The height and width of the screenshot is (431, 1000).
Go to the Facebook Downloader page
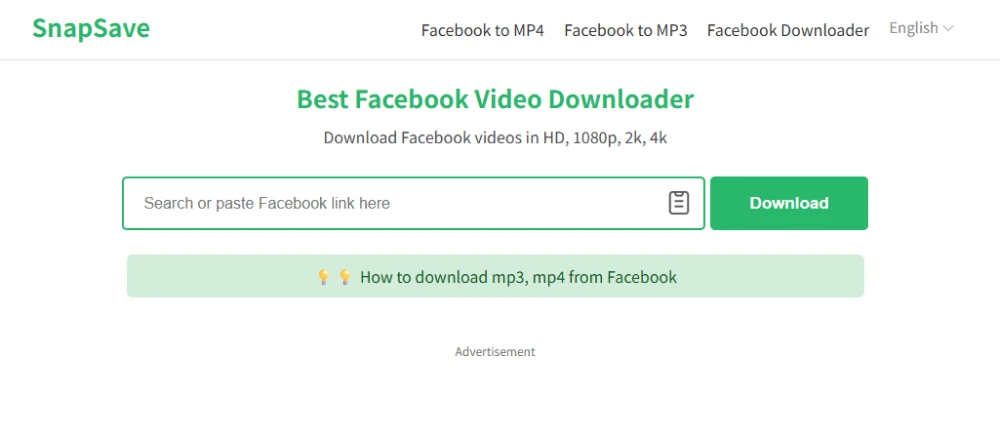pyautogui.click(x=788, y=30)
